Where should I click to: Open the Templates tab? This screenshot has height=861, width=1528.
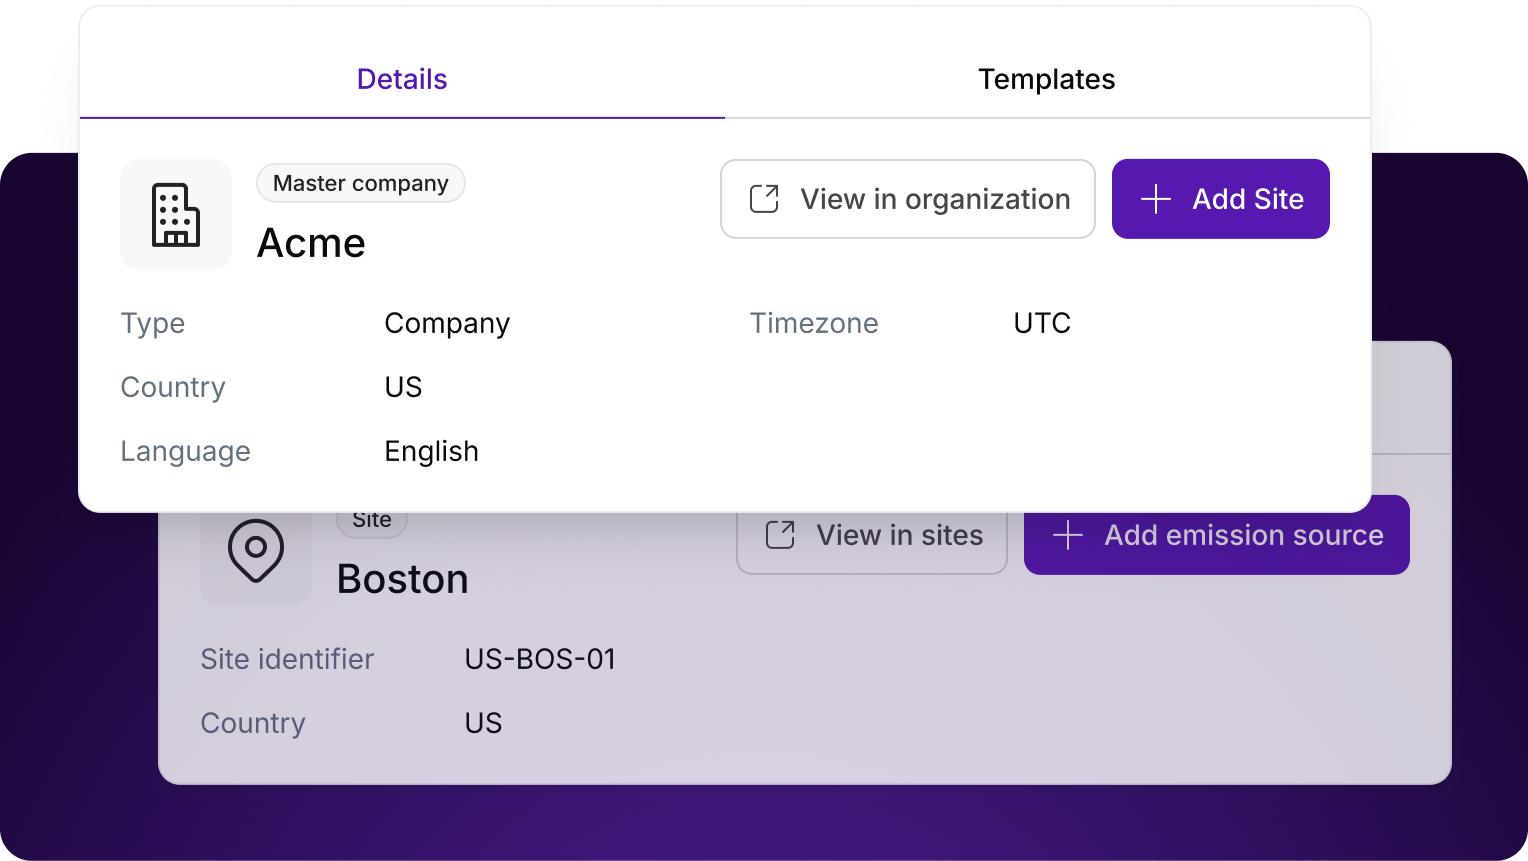pos(1047,79)
